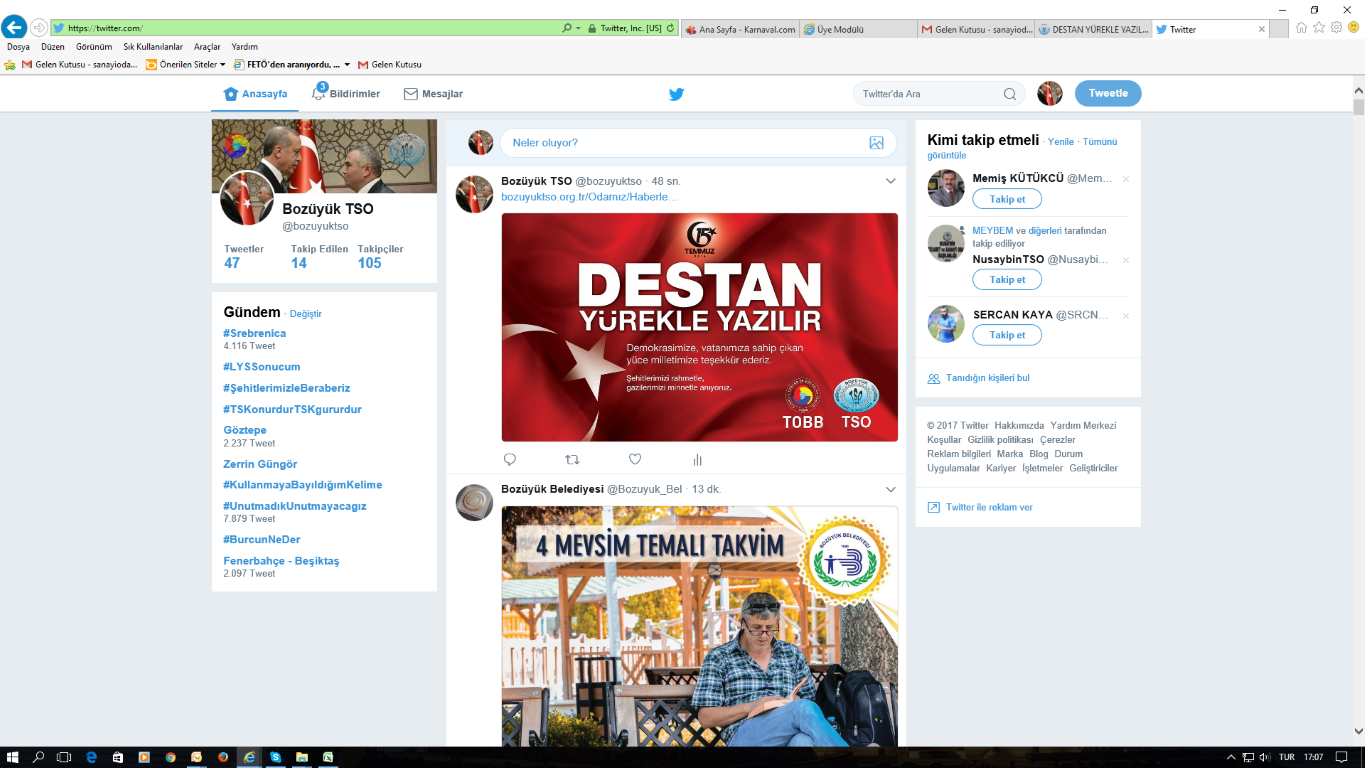Click the add-to-favorites-bar star icon
The height and width of the screenshot is (768, 1365).
[10, 64]
